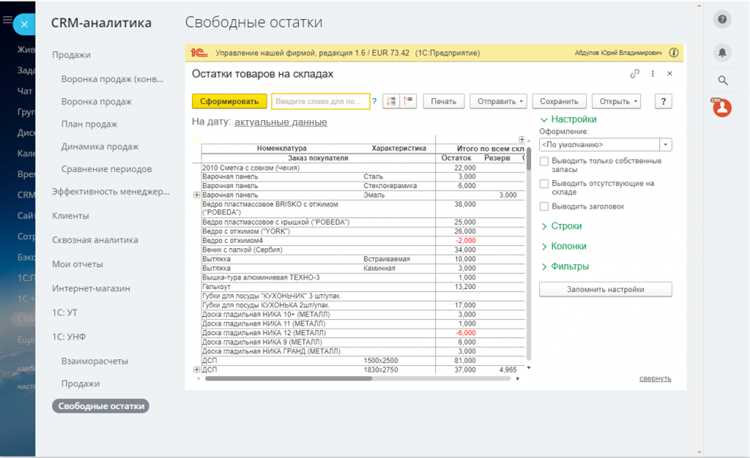Open Взаиморасчеты menu item
Screen dimensions: 750x458
[x=94, y=361]
